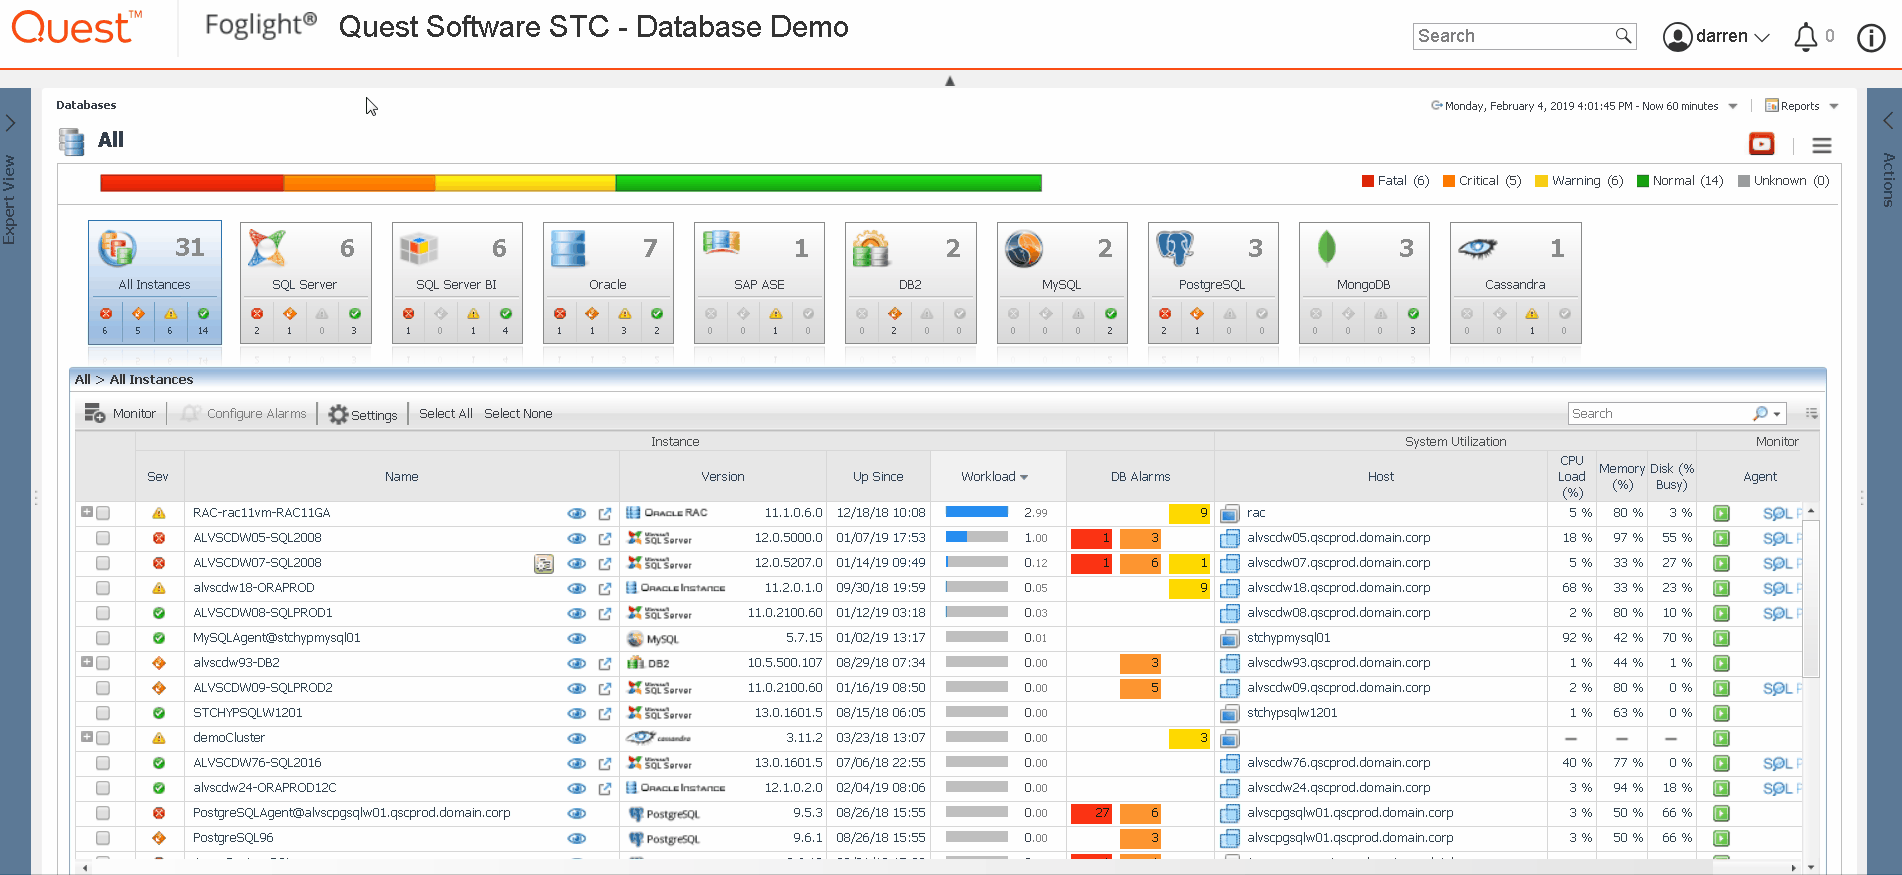Image resolution: width=1902 pixels, height=875 pixels.
Task: Check the ALVSCDW05-SQL2008 row checkbox
Action: tap(103, 538)
